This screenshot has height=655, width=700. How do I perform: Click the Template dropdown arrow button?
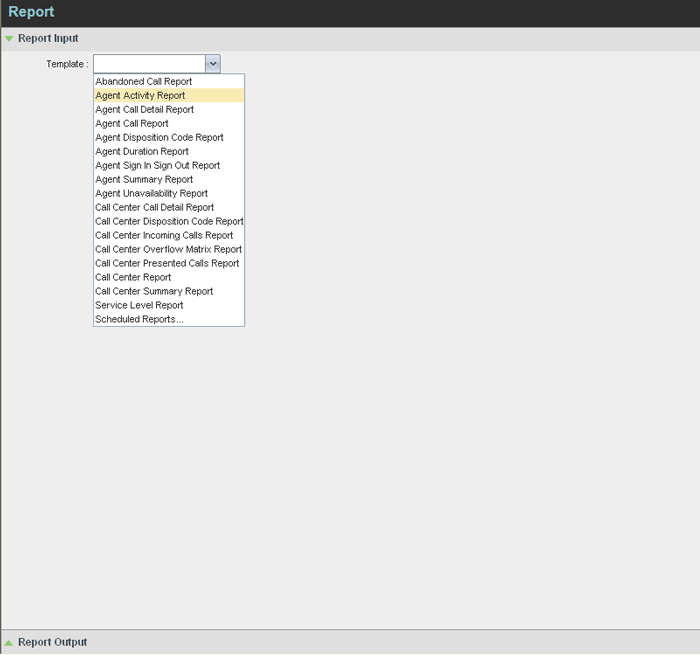(x=213, y=64)
